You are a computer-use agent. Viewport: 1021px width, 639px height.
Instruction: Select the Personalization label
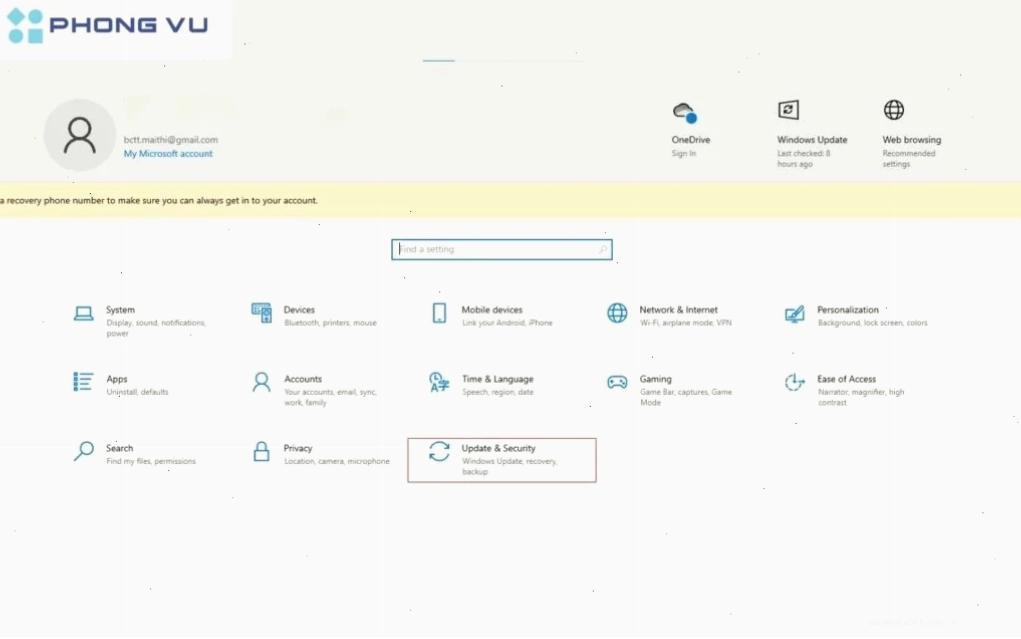click(848, 310)
